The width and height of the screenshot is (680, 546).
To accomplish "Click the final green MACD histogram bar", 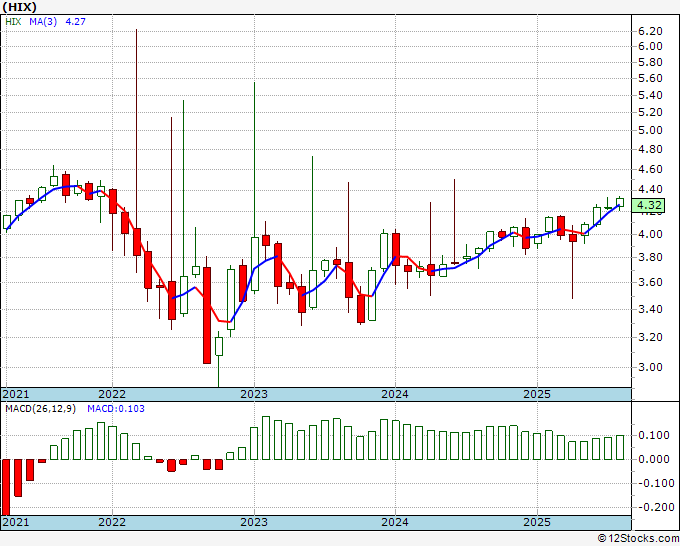I will point(620,448).
